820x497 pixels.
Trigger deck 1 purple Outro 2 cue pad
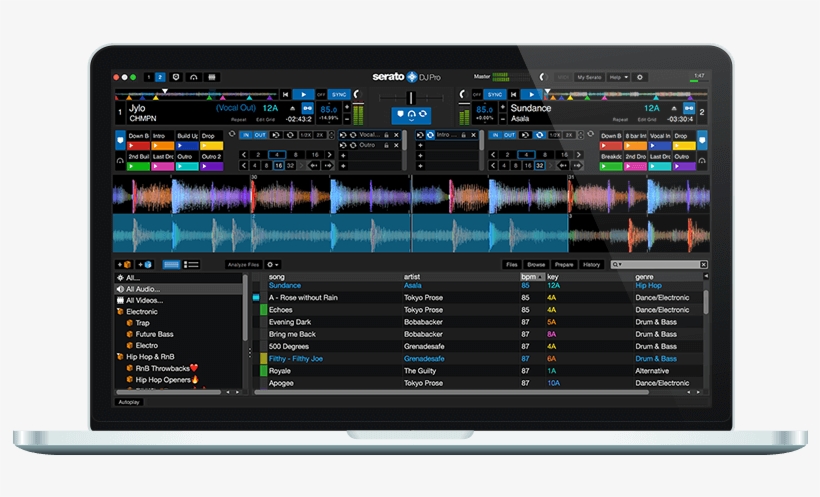[x=211, y=166]
